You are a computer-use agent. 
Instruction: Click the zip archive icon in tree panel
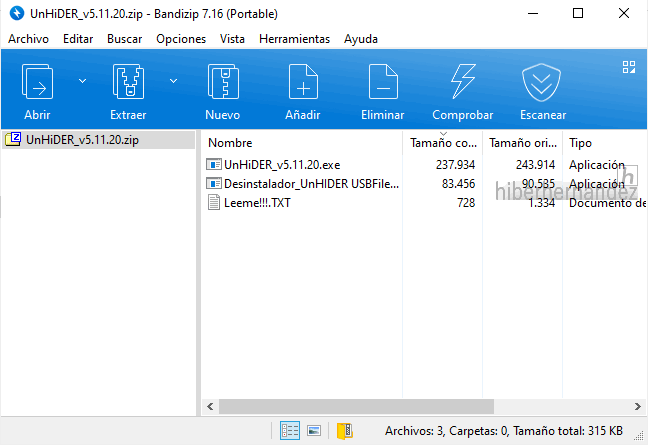point(13,139)
